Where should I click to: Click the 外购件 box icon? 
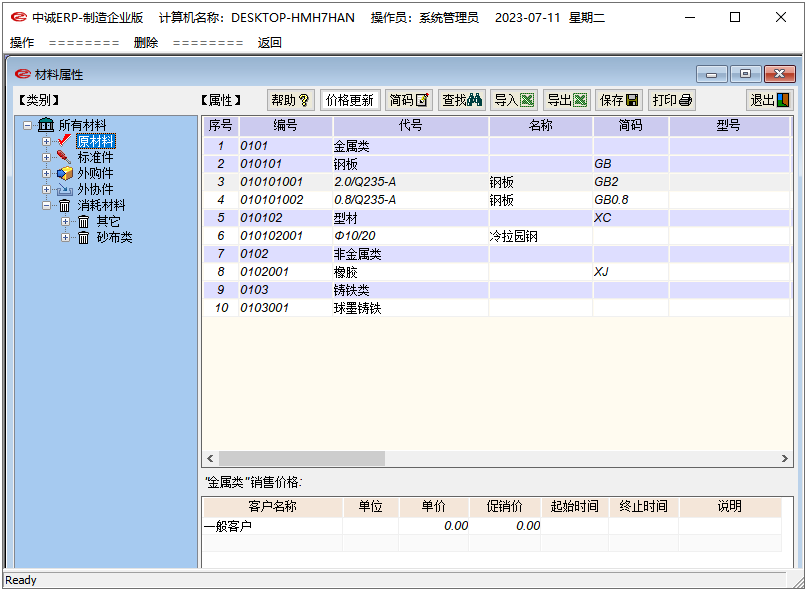click(x=64, y=173)
